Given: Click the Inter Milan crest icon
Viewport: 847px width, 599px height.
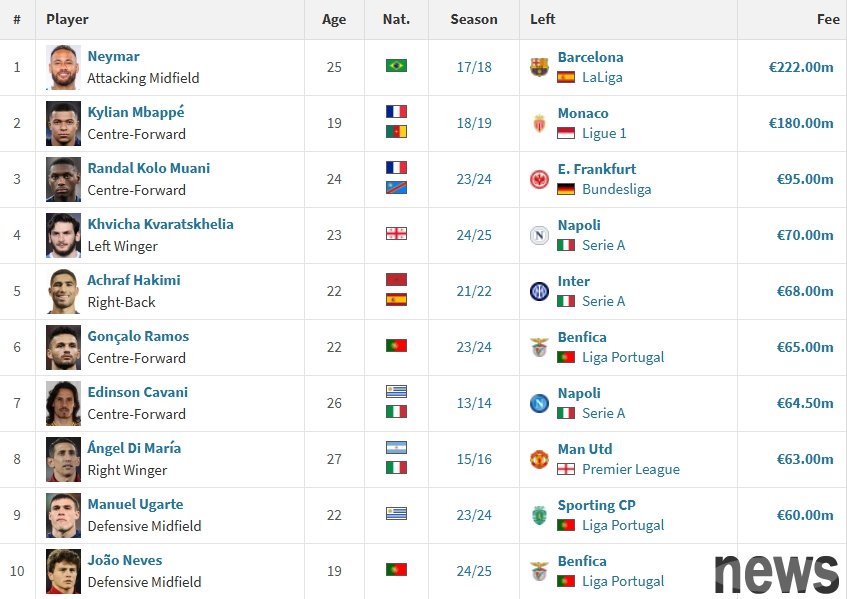Looking at the screenshot, I should (x=539, y=291).
